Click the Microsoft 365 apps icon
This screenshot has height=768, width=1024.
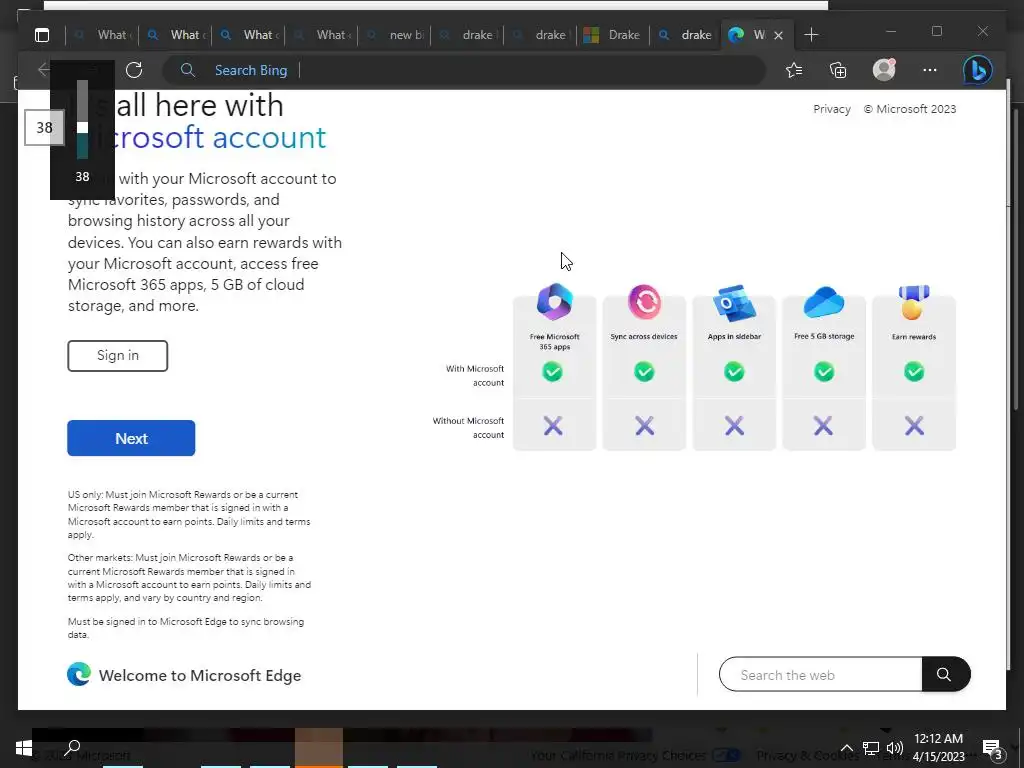point(554,301)
